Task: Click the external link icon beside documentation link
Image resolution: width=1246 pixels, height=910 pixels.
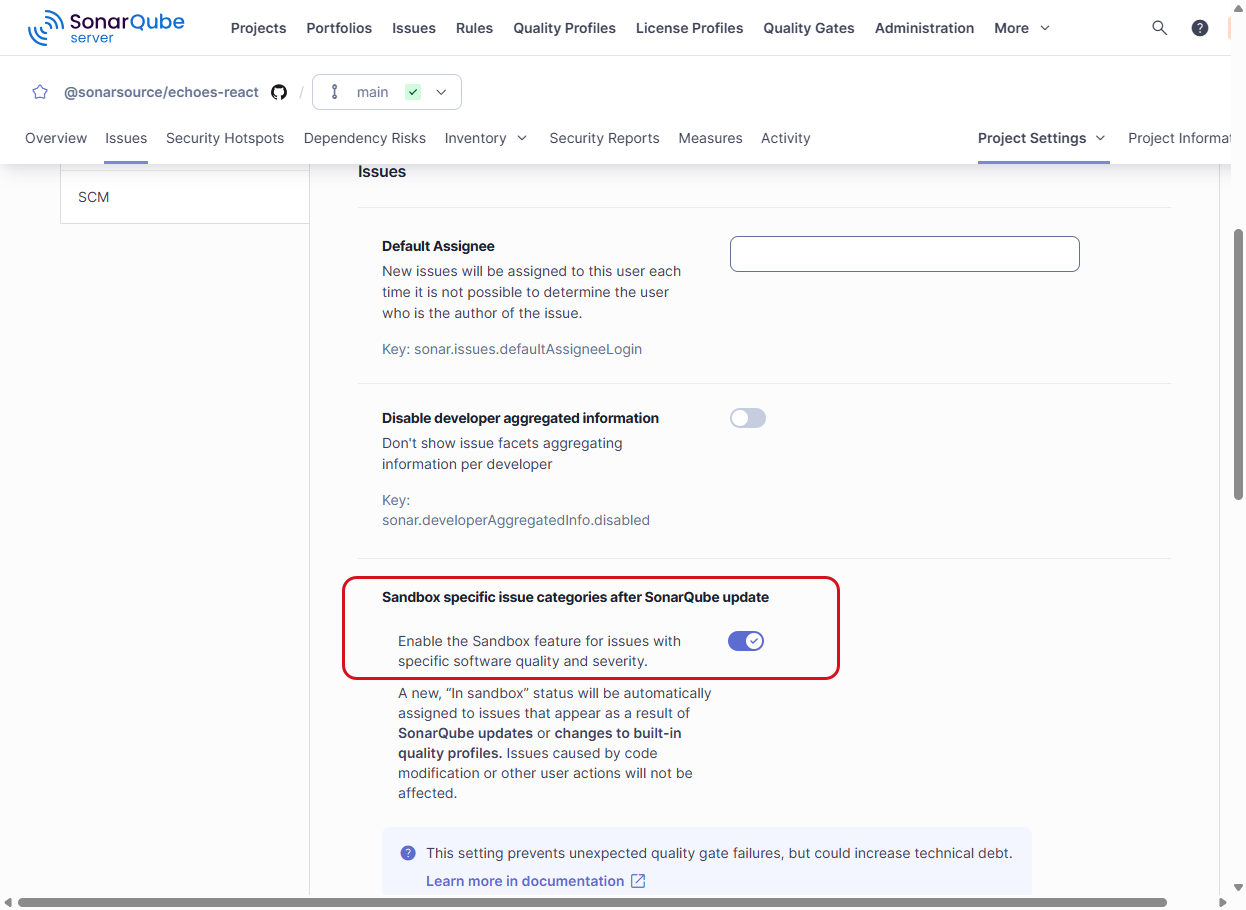Action: [x=637, y=881]
